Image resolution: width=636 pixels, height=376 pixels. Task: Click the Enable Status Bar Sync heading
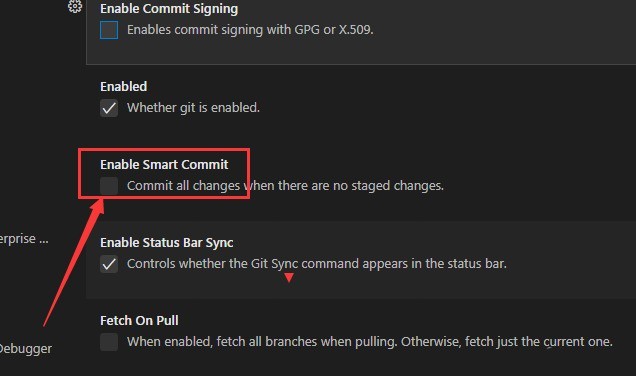coord(166,243)
